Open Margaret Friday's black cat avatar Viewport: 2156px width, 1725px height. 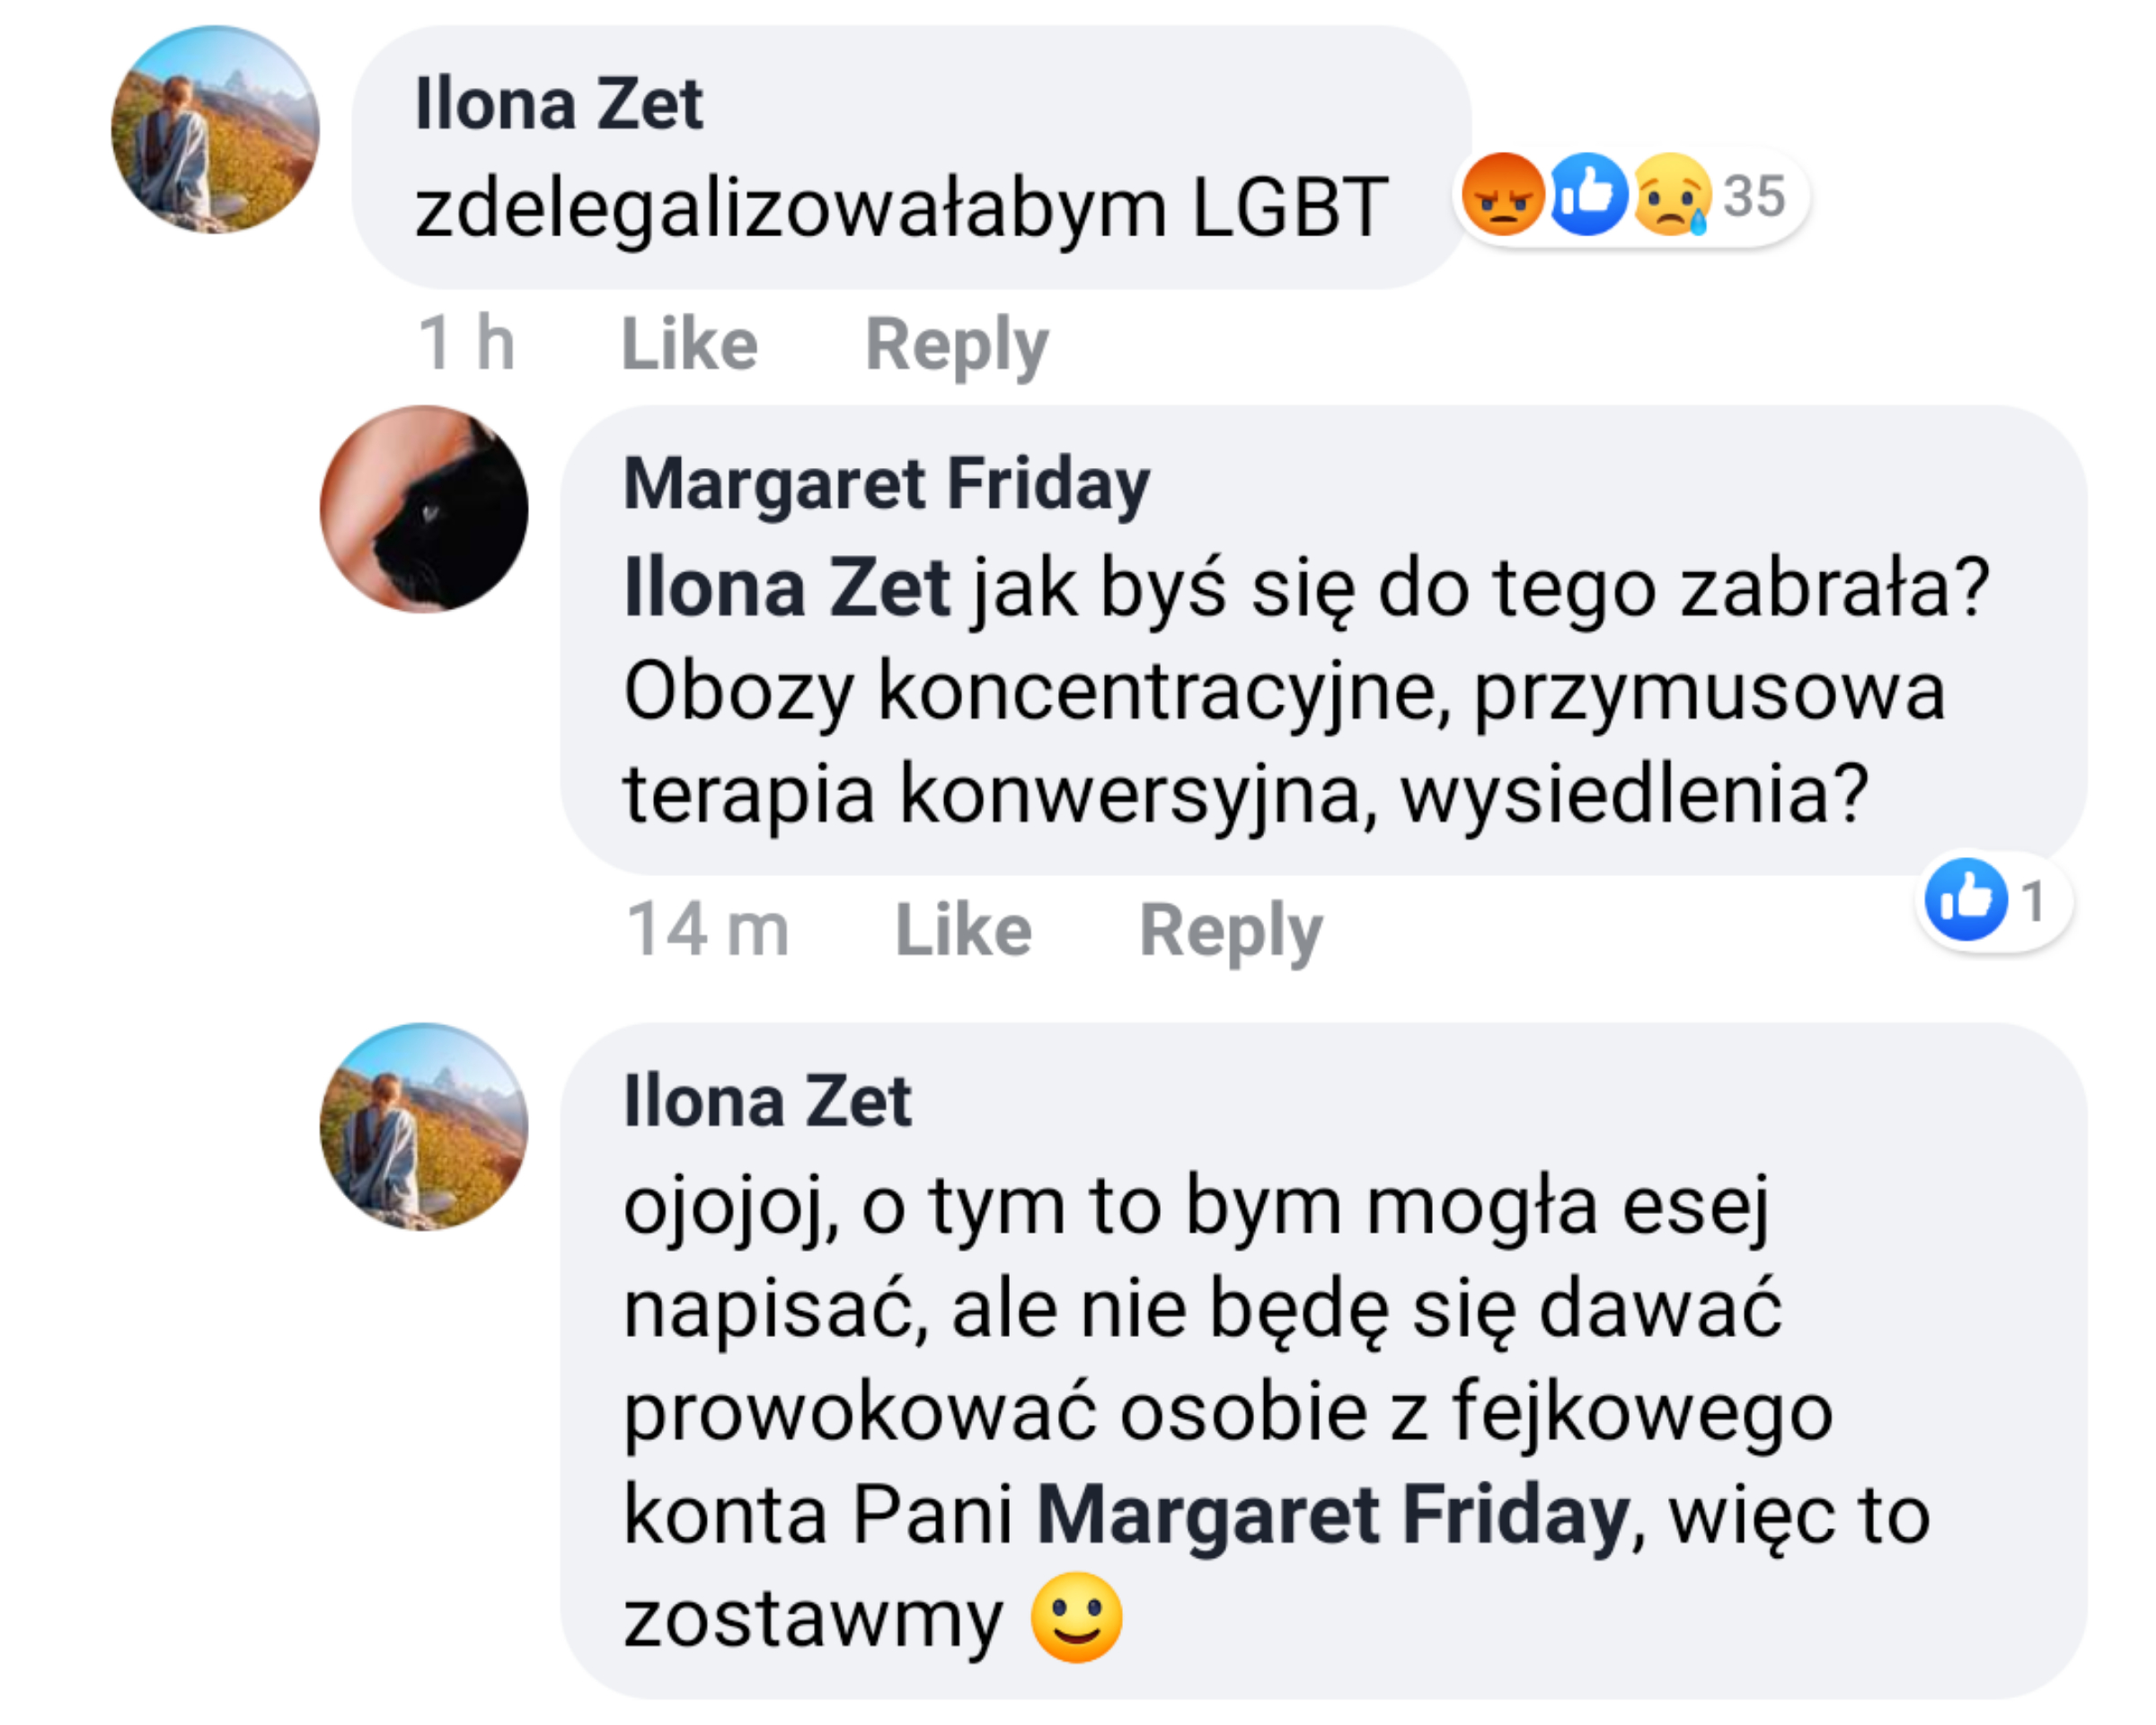click(424, 509)
